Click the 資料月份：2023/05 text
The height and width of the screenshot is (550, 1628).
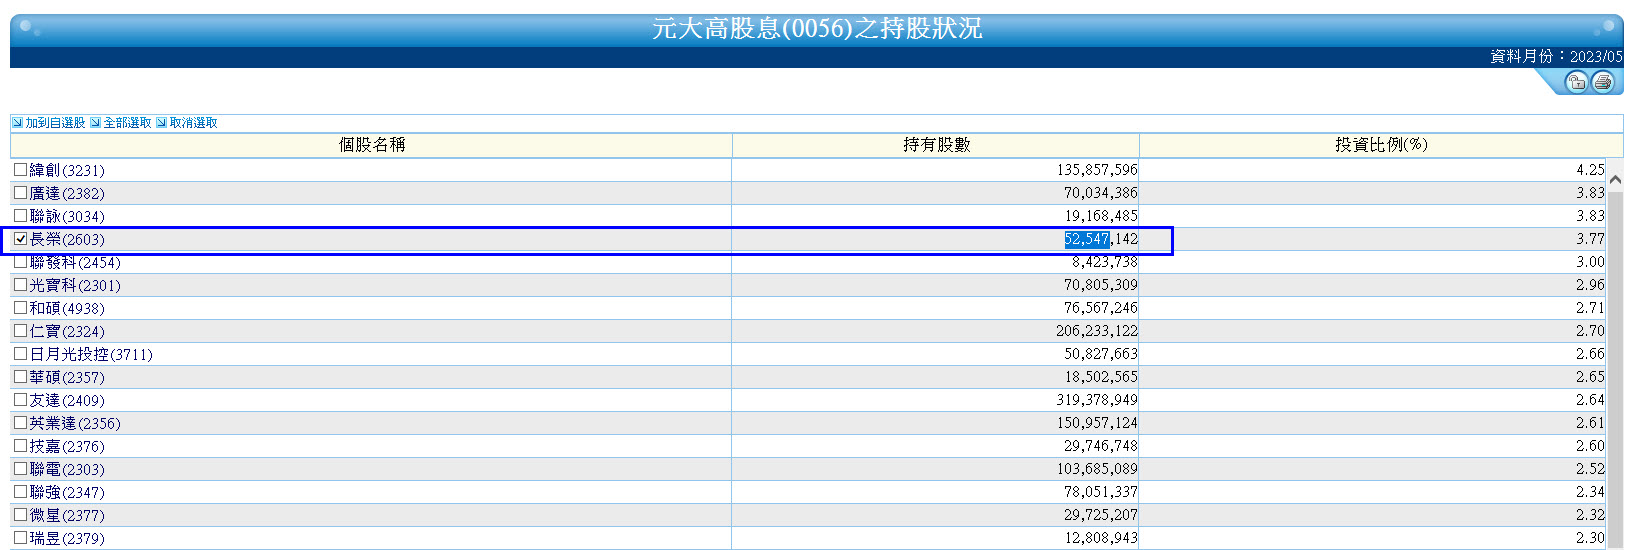click(1556, 57)
